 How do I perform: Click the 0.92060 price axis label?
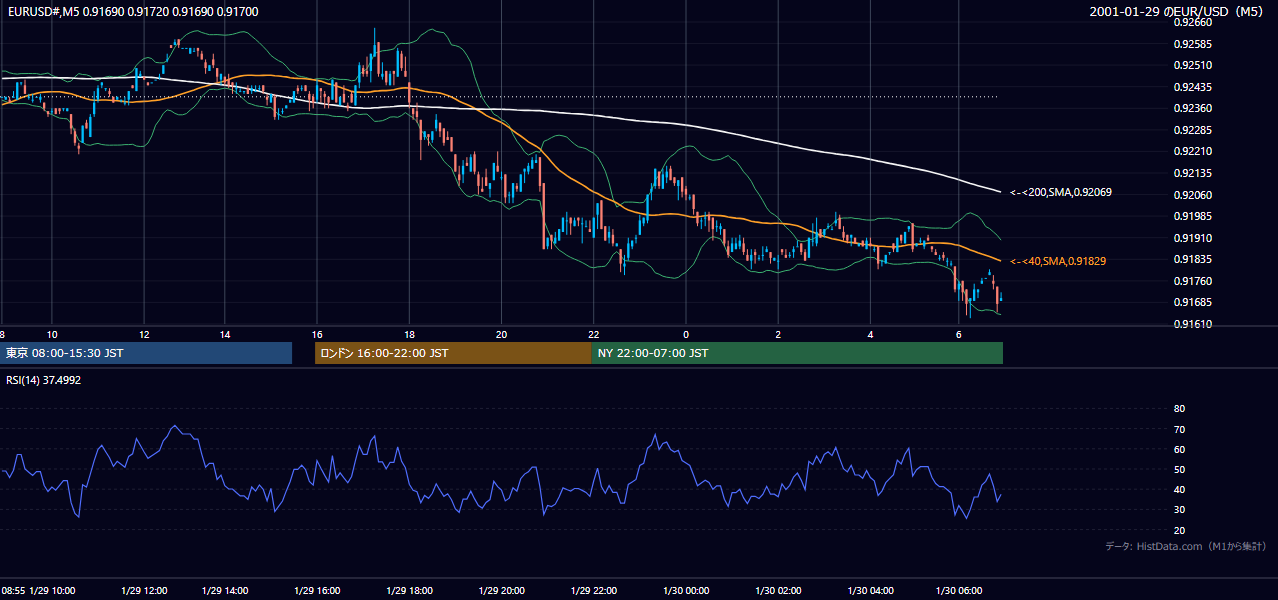(x=1193, y=195)
